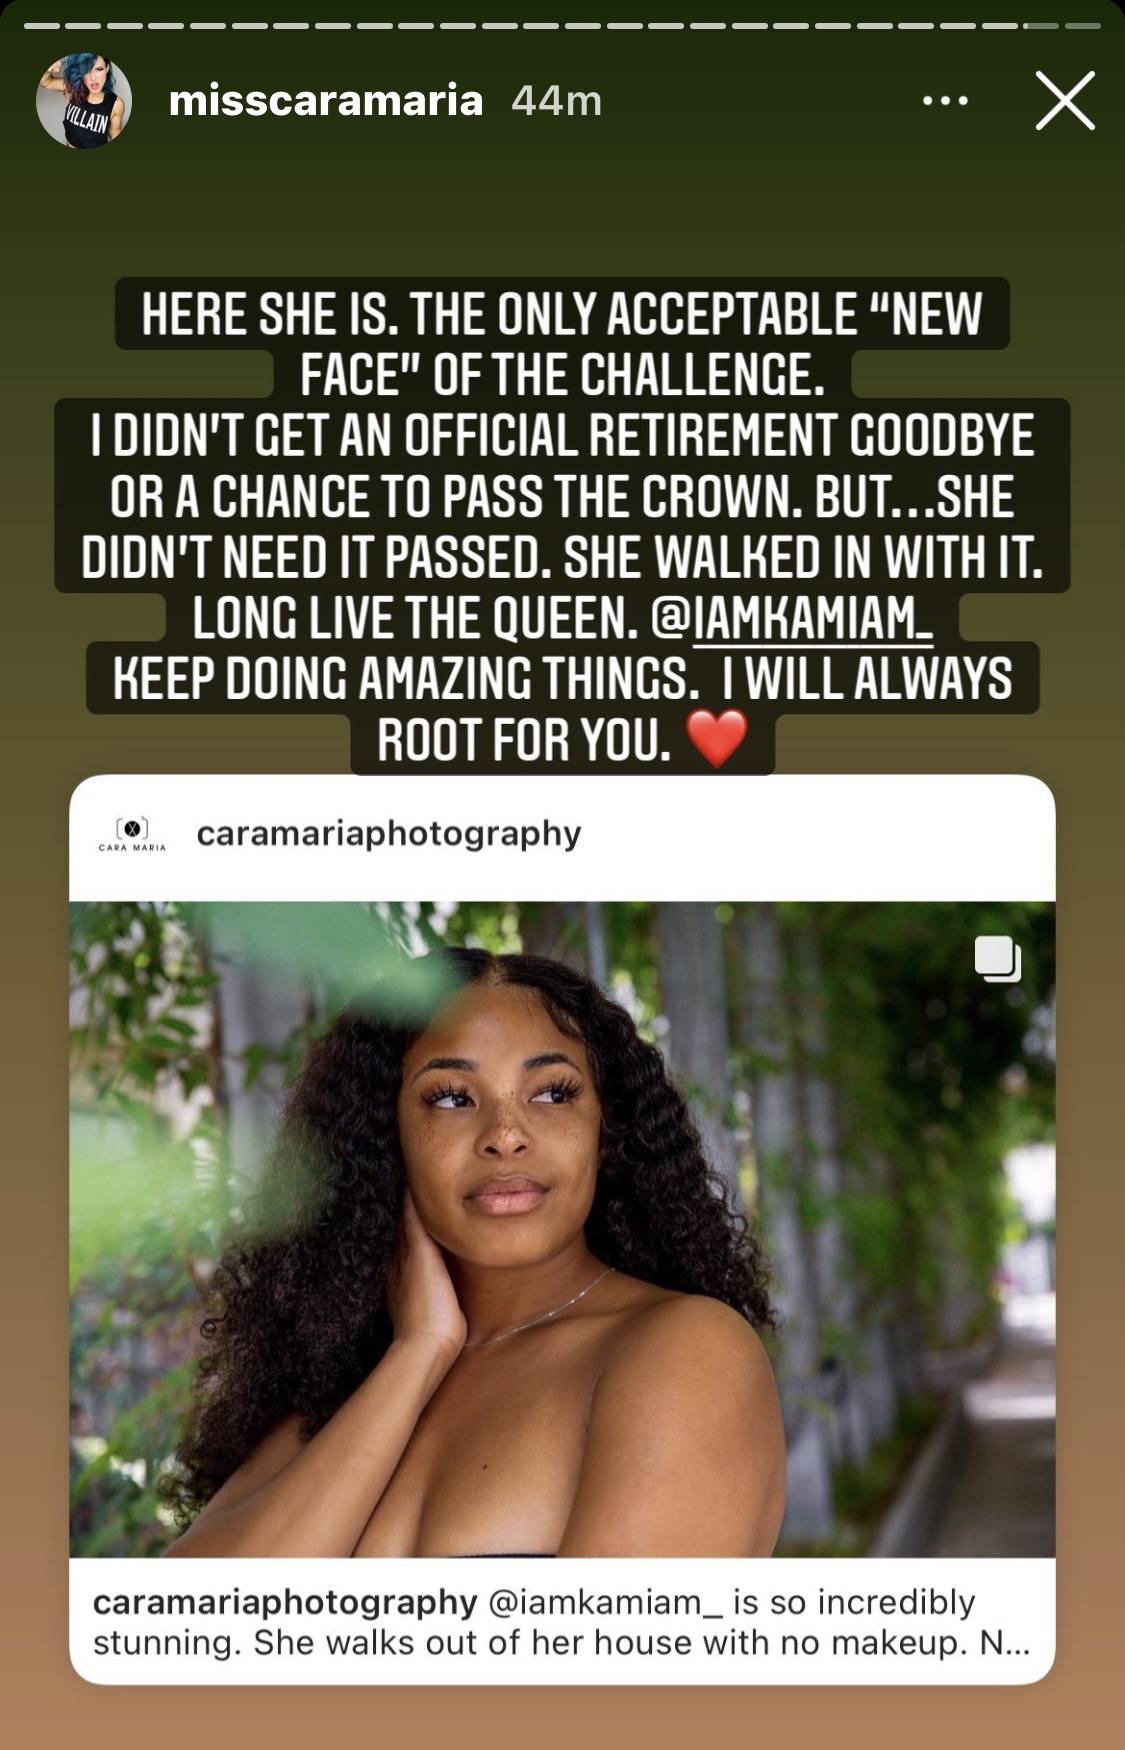Open misscaramaria username link

tap(326, 100)
